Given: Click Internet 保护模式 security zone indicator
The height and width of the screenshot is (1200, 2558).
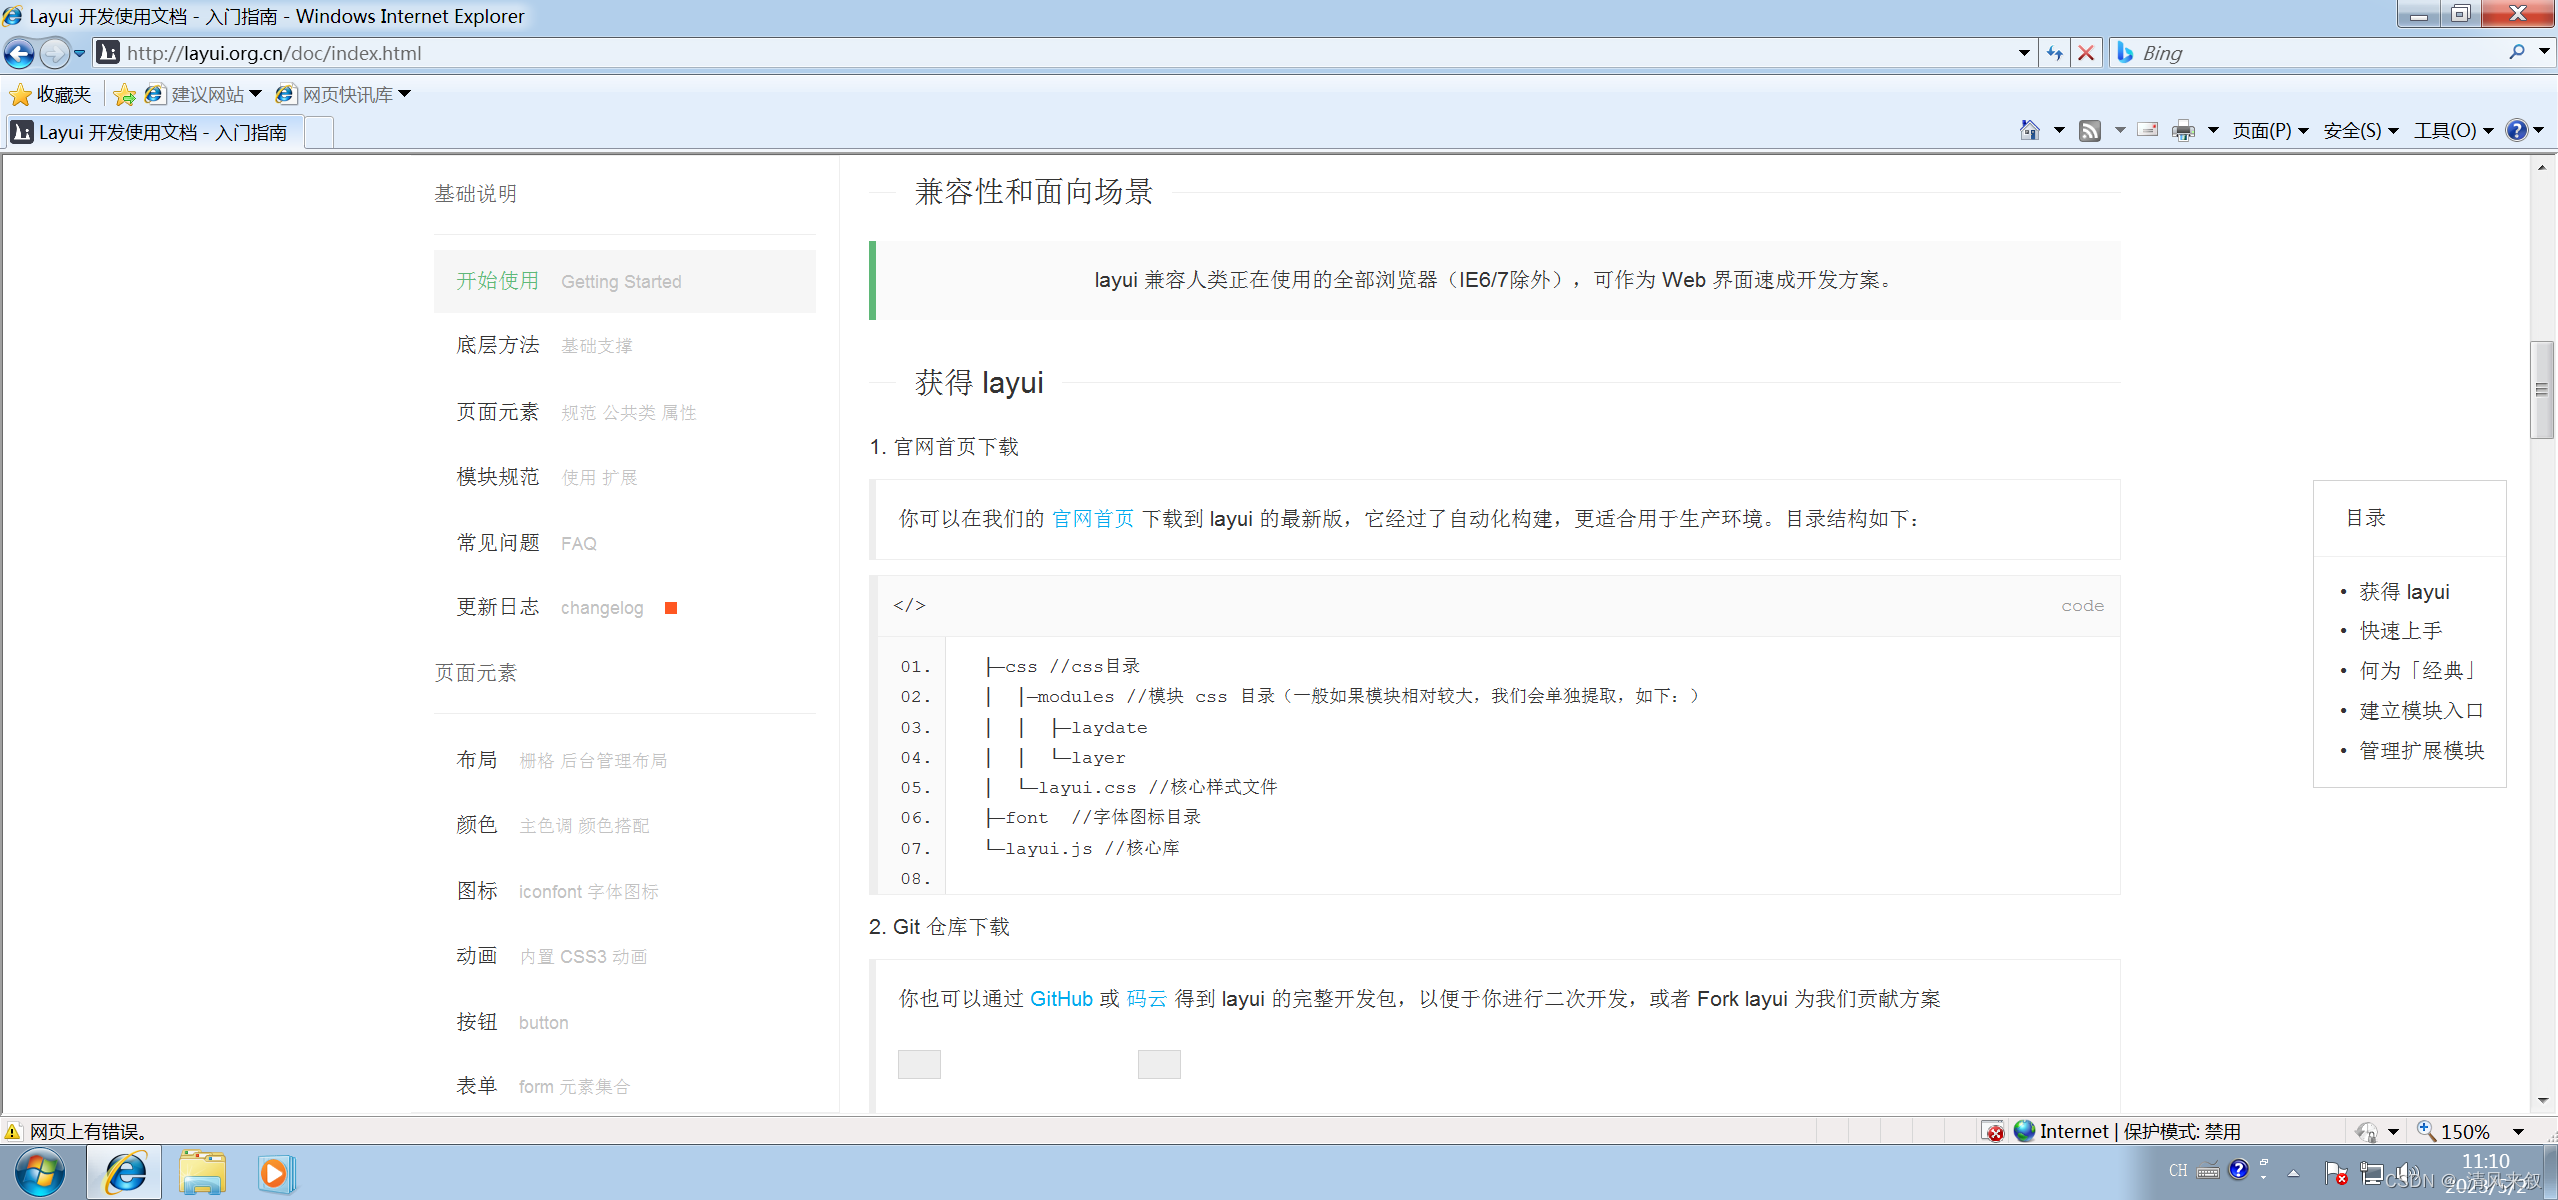Looking at the screenshot, I should 2126,1131.
